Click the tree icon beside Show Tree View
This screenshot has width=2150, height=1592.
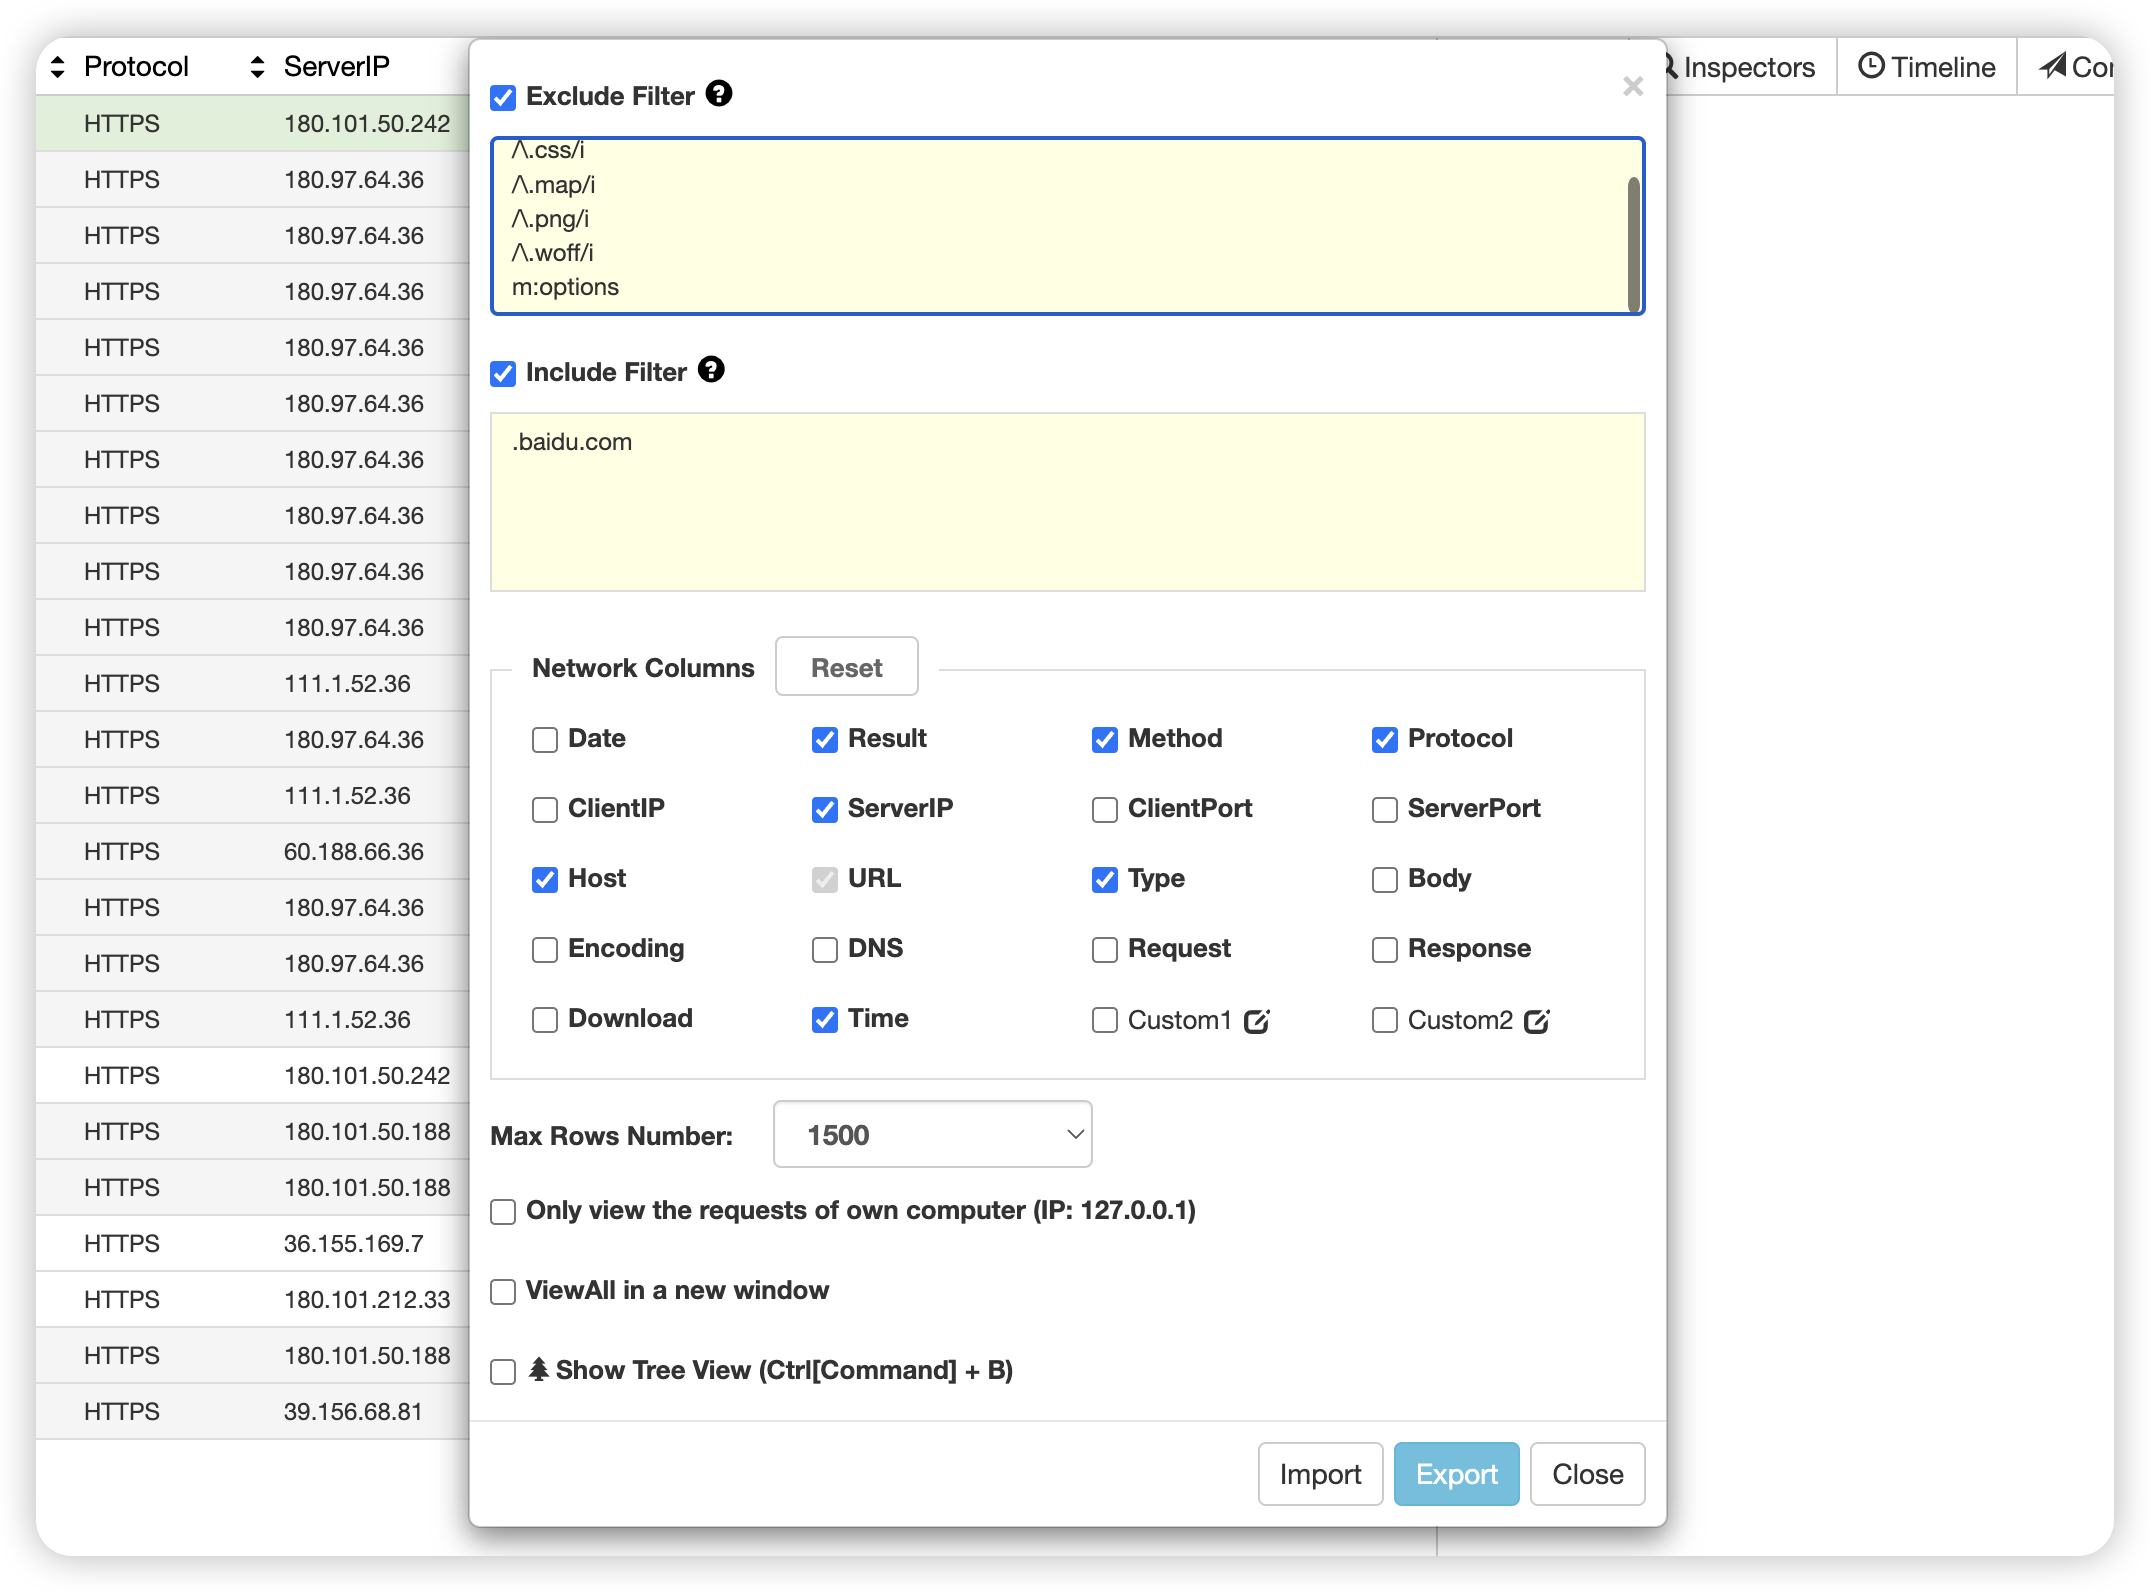pos(538,1369)
